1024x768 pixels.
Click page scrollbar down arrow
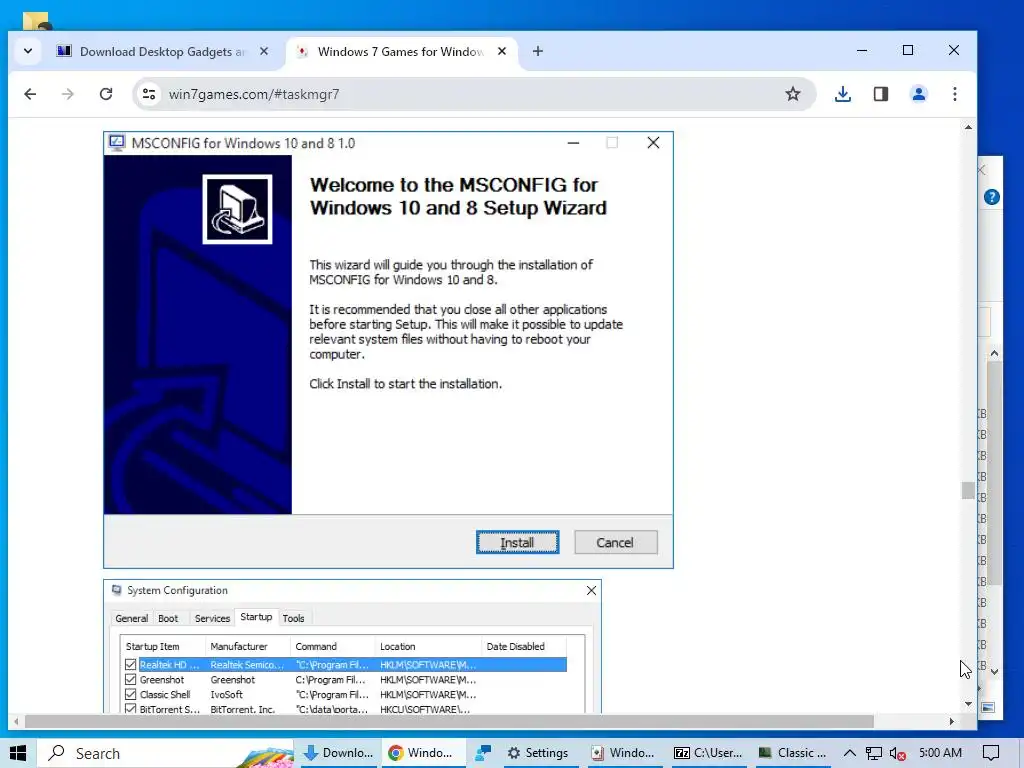968,704
